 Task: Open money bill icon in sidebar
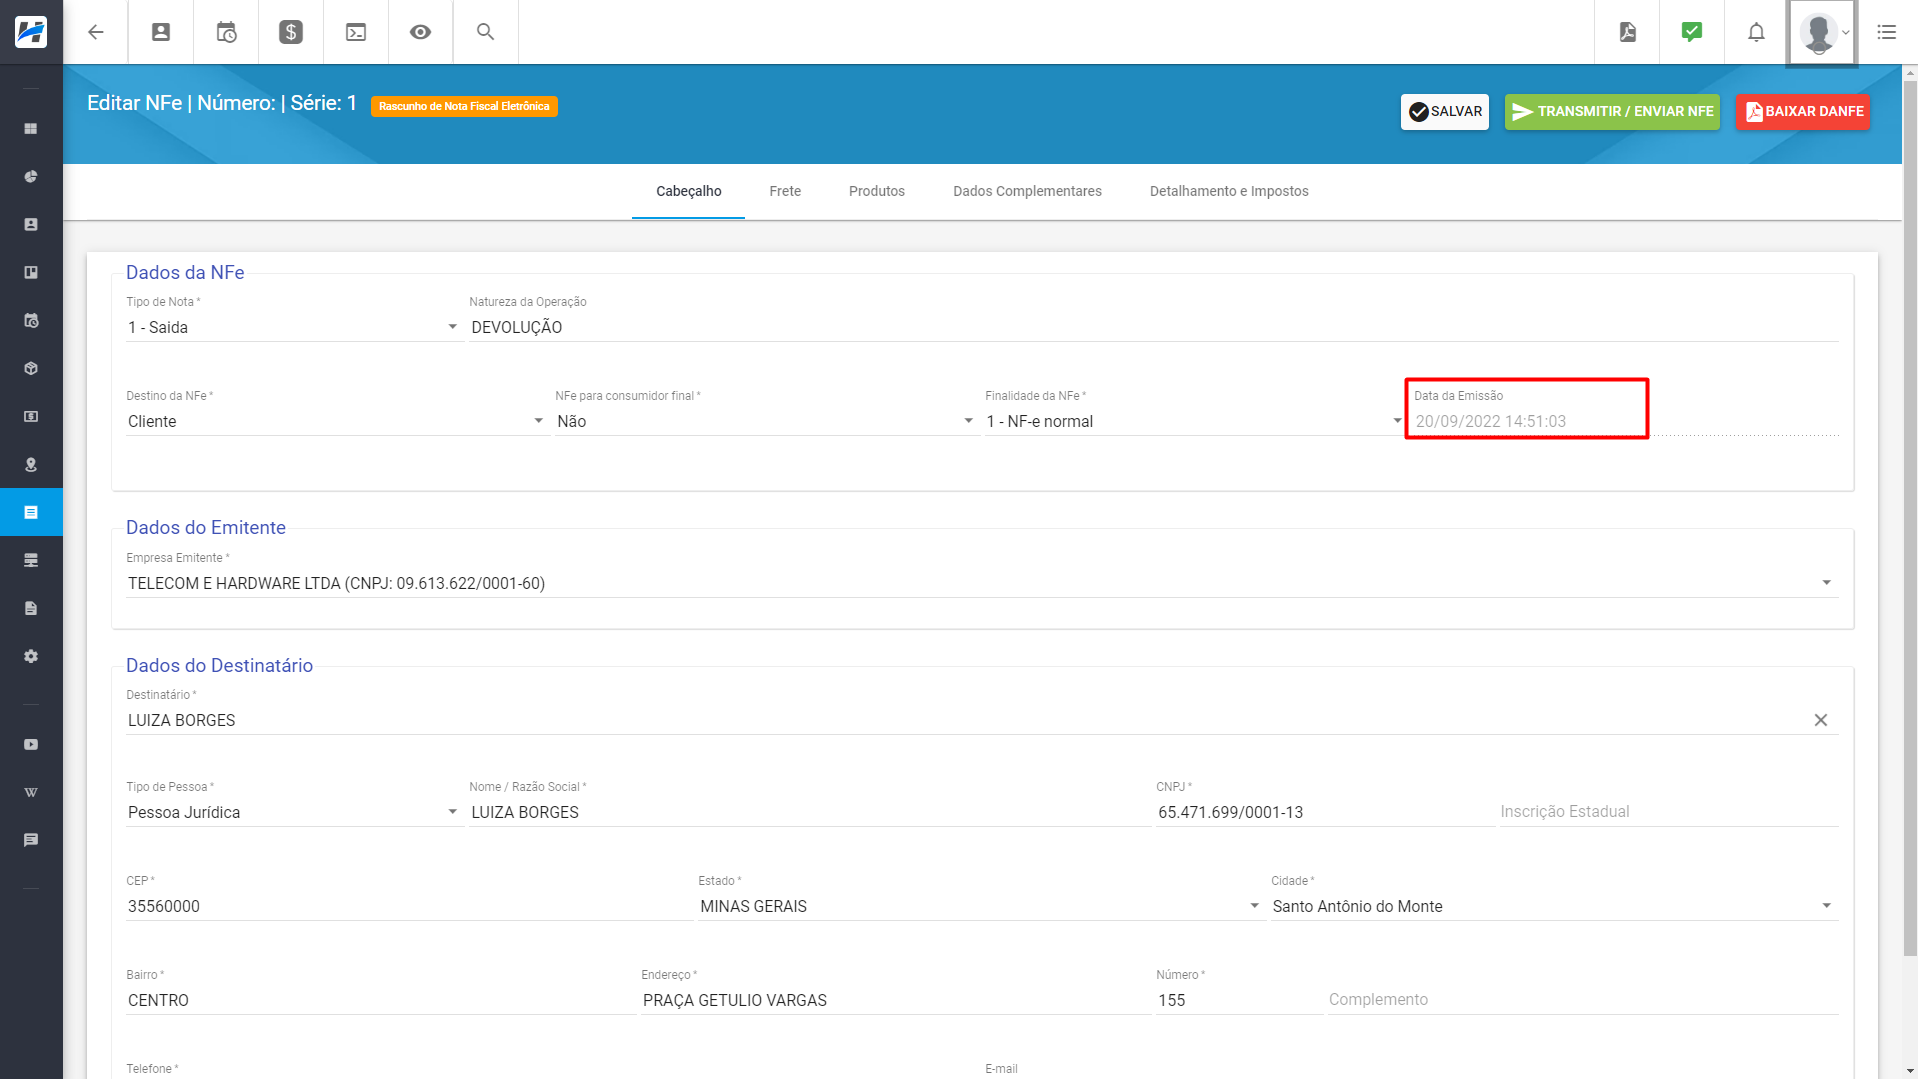[x=31, y=416]
